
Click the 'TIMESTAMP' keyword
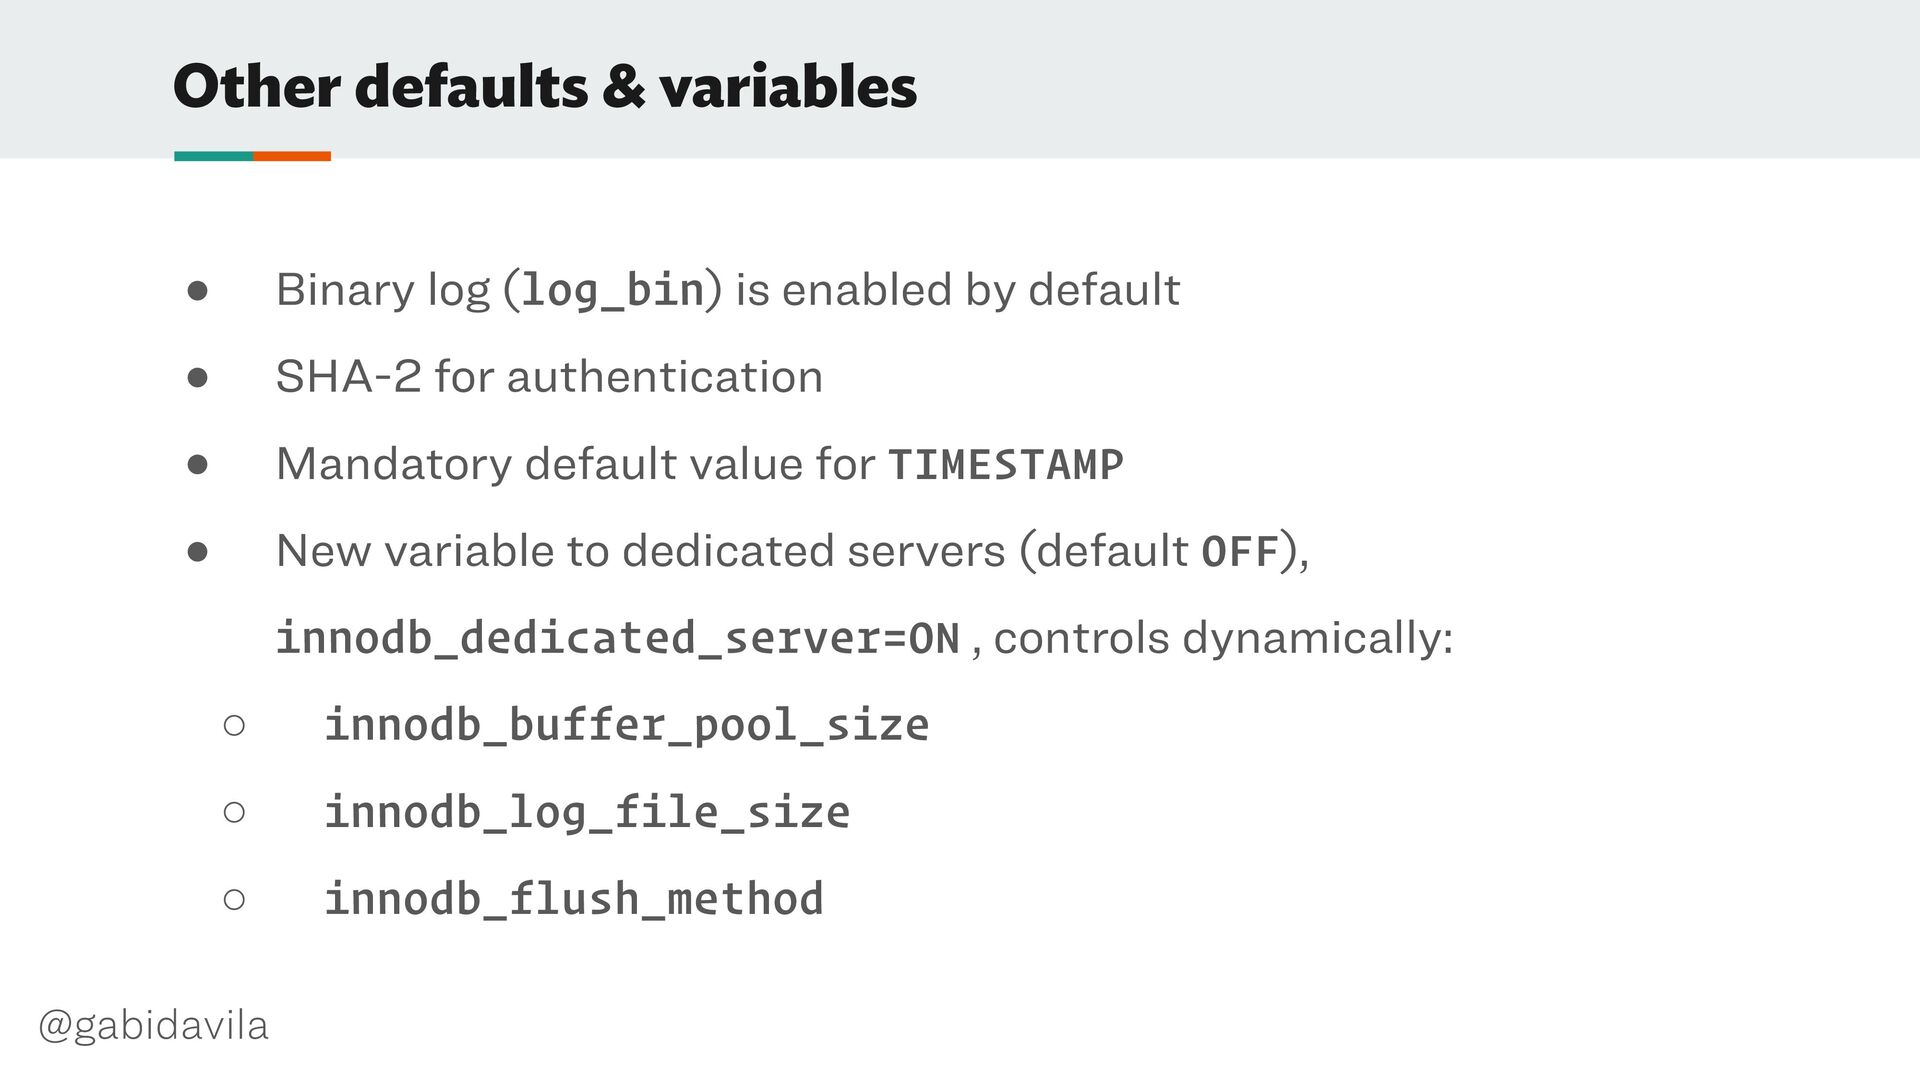tap(1006, 465)
